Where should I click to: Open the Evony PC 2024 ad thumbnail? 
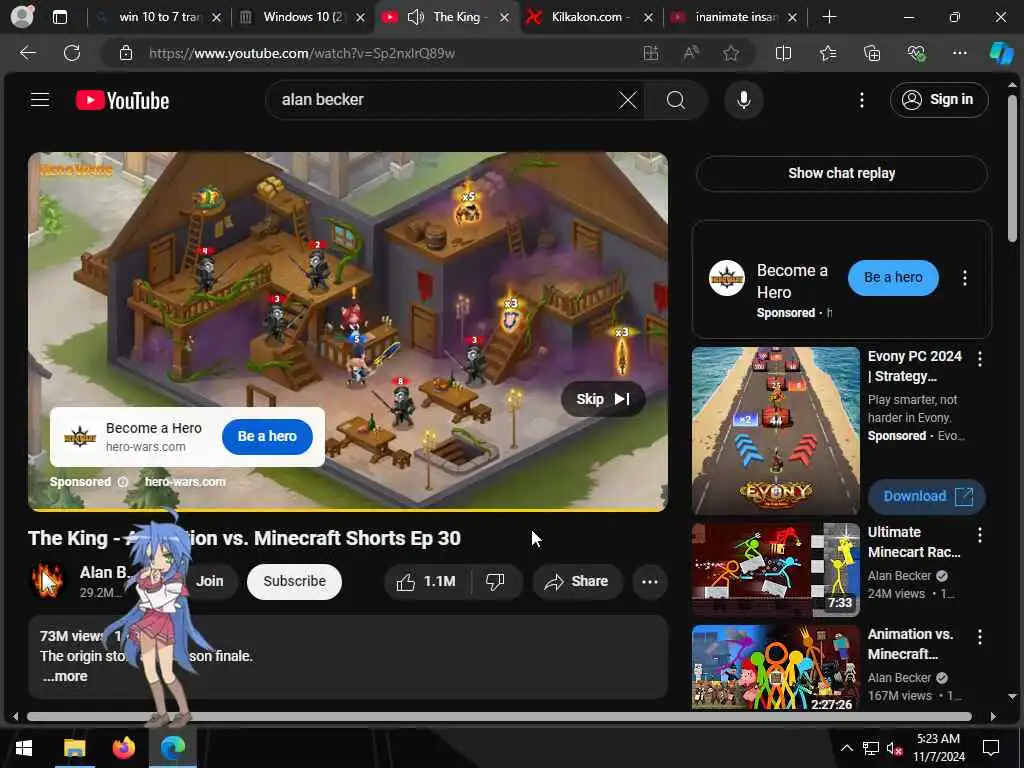click(776, 431)
